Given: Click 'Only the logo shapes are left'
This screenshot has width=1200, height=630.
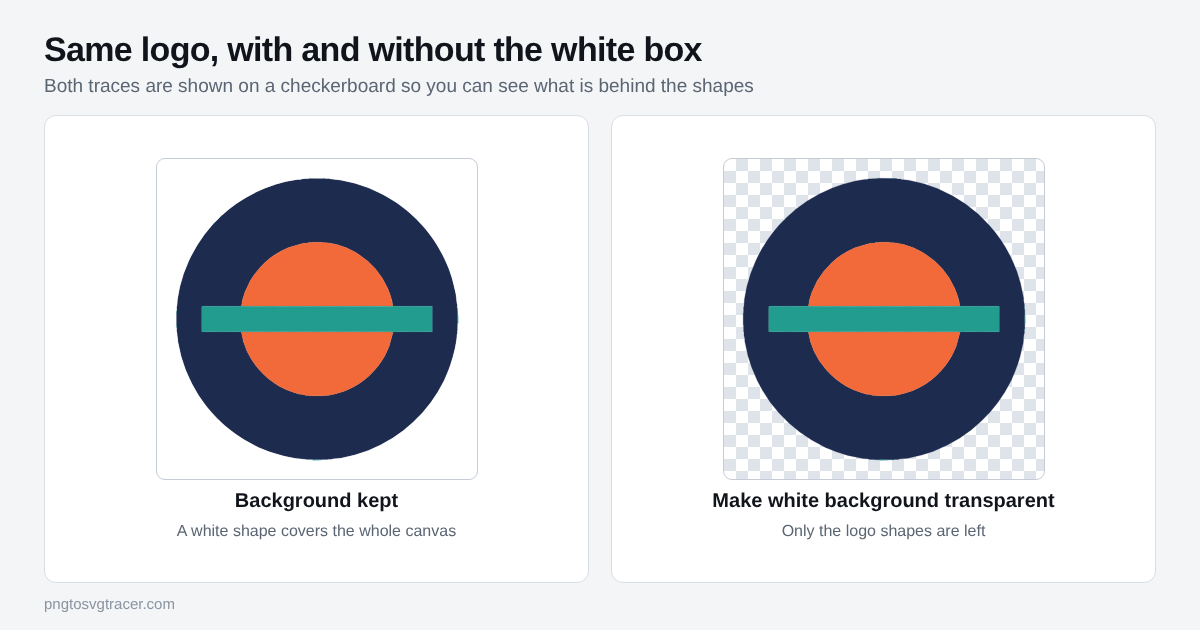Looking at the screenshot, I should (883, 531).
